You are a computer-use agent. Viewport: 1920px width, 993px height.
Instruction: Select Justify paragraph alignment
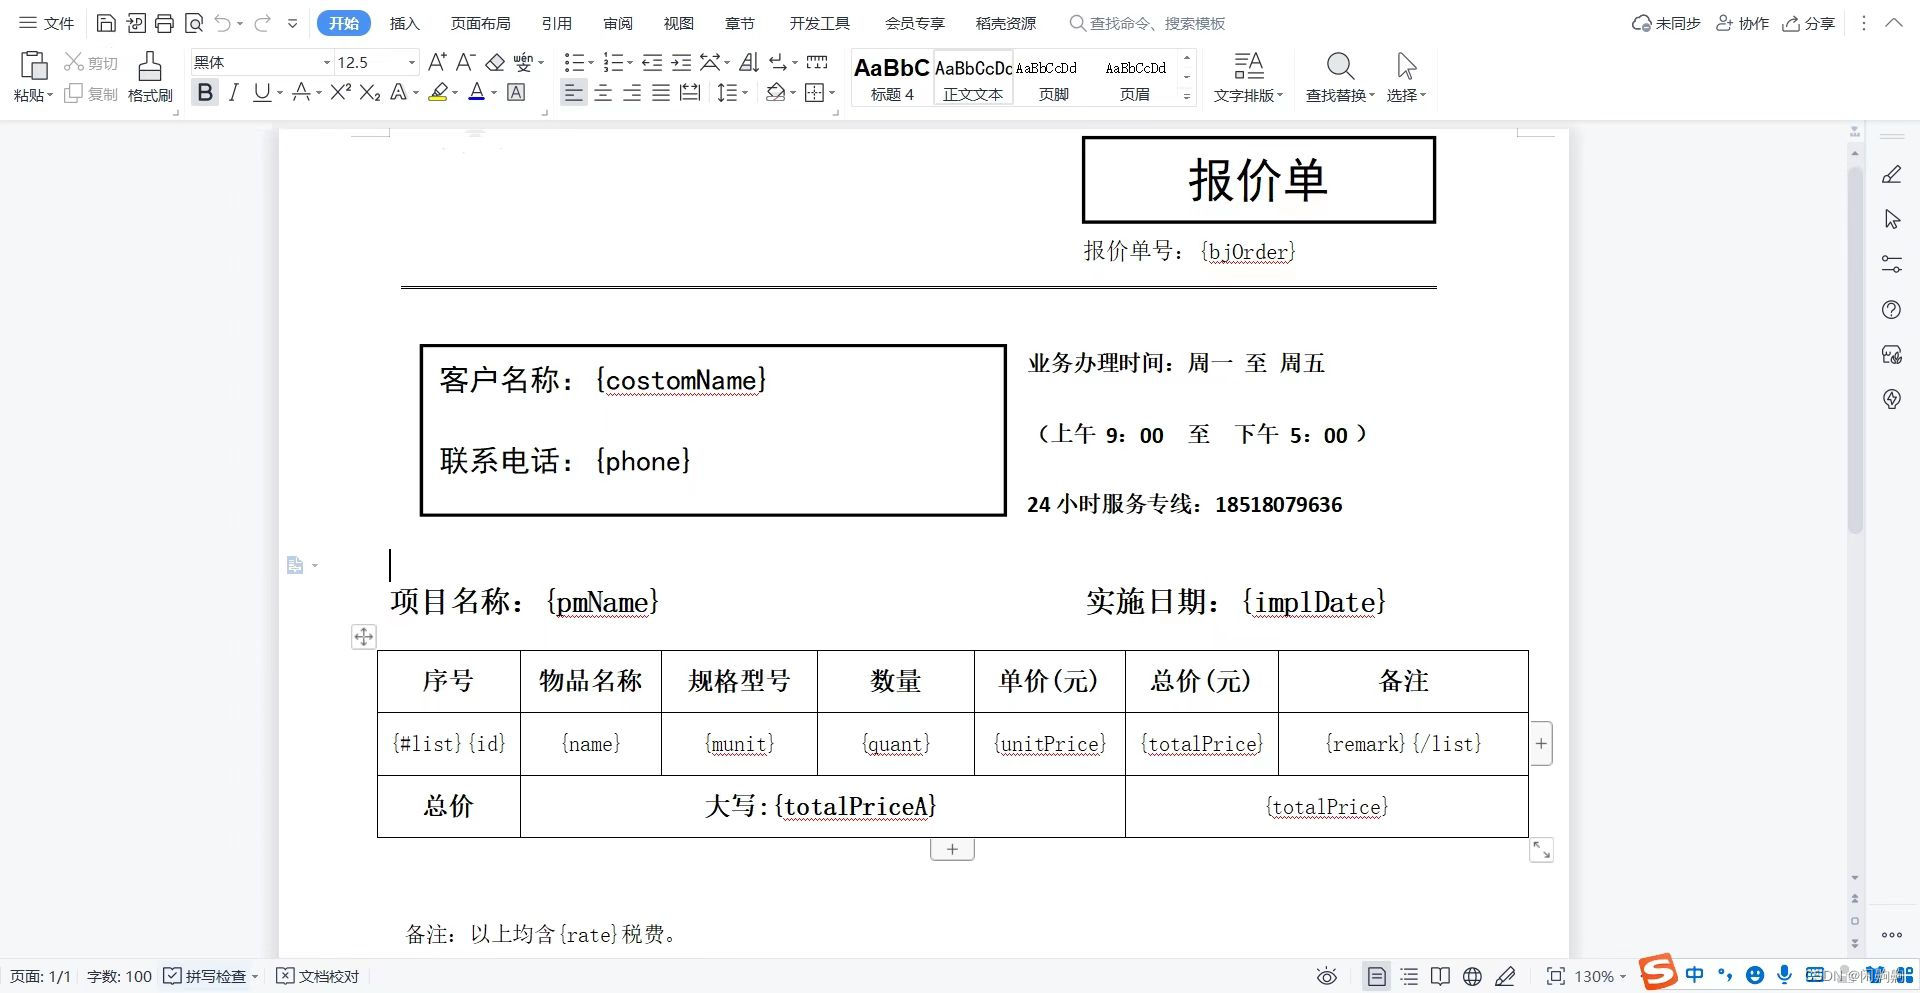tap(661, 93)
